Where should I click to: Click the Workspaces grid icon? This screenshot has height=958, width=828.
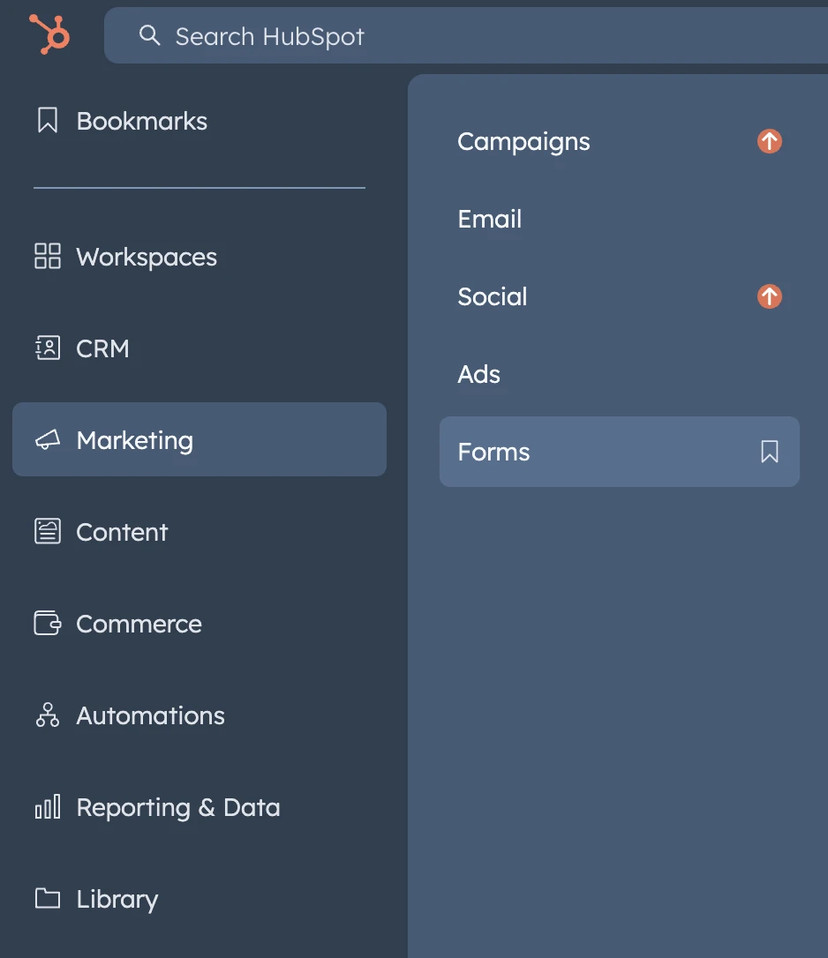(46, 254)
